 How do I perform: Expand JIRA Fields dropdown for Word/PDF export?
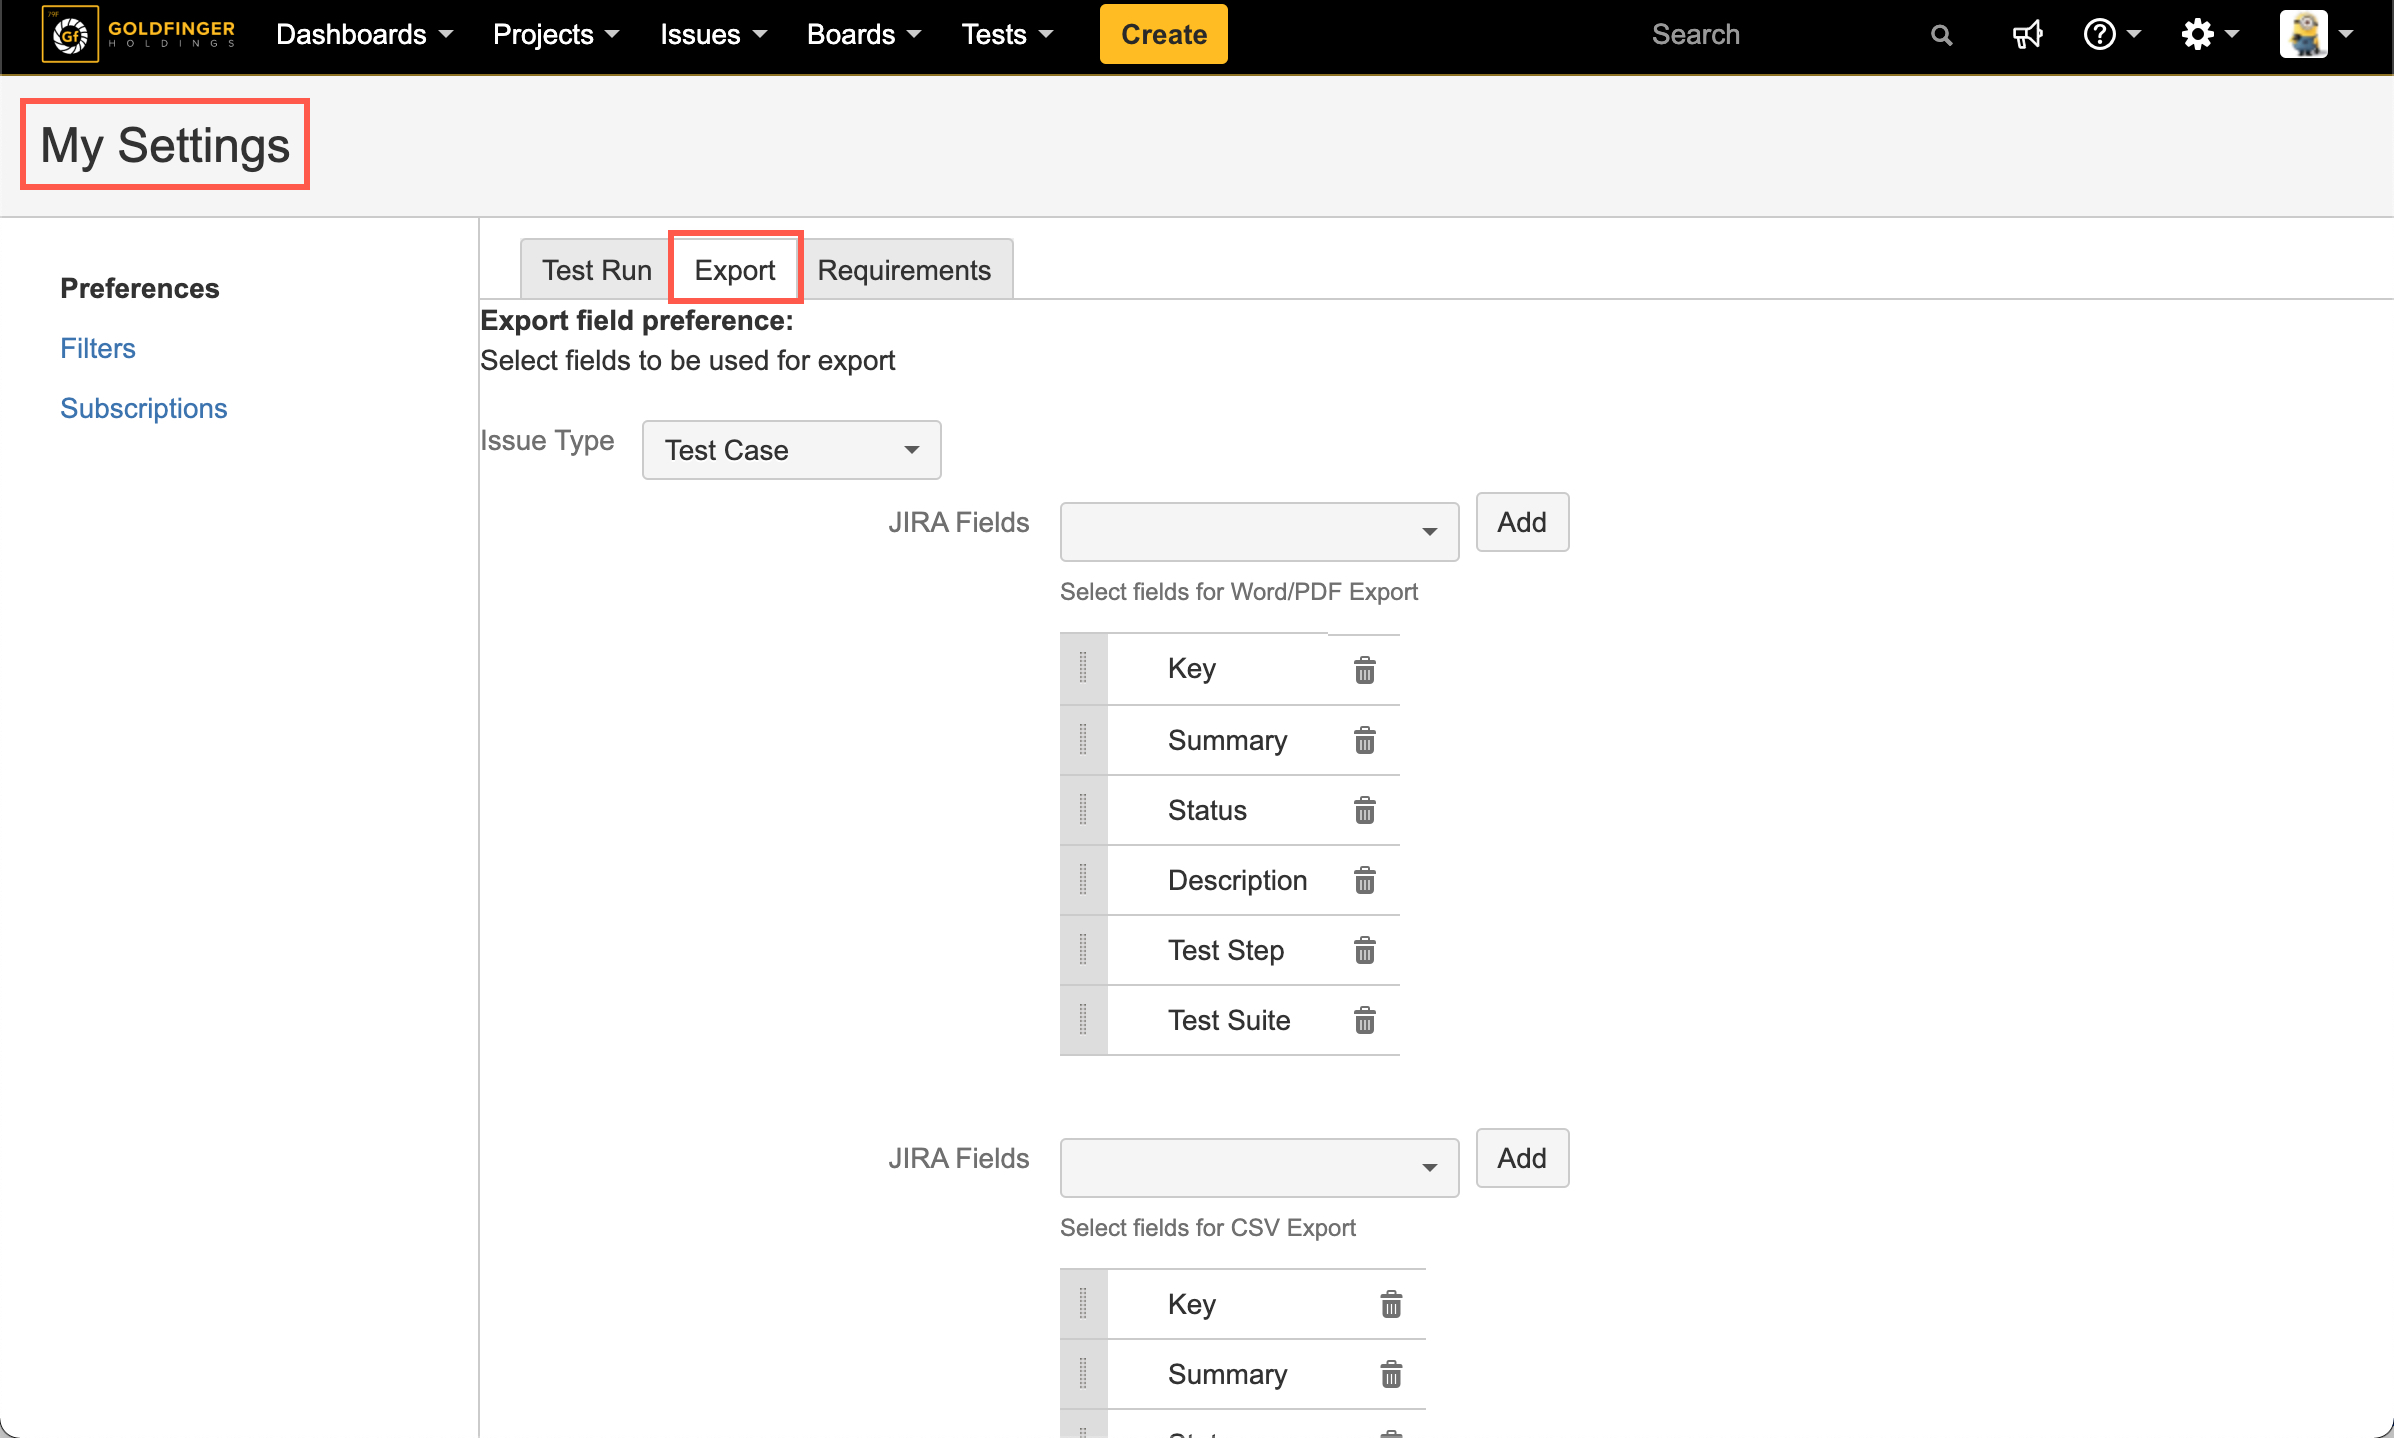(x=1258, y=531)
